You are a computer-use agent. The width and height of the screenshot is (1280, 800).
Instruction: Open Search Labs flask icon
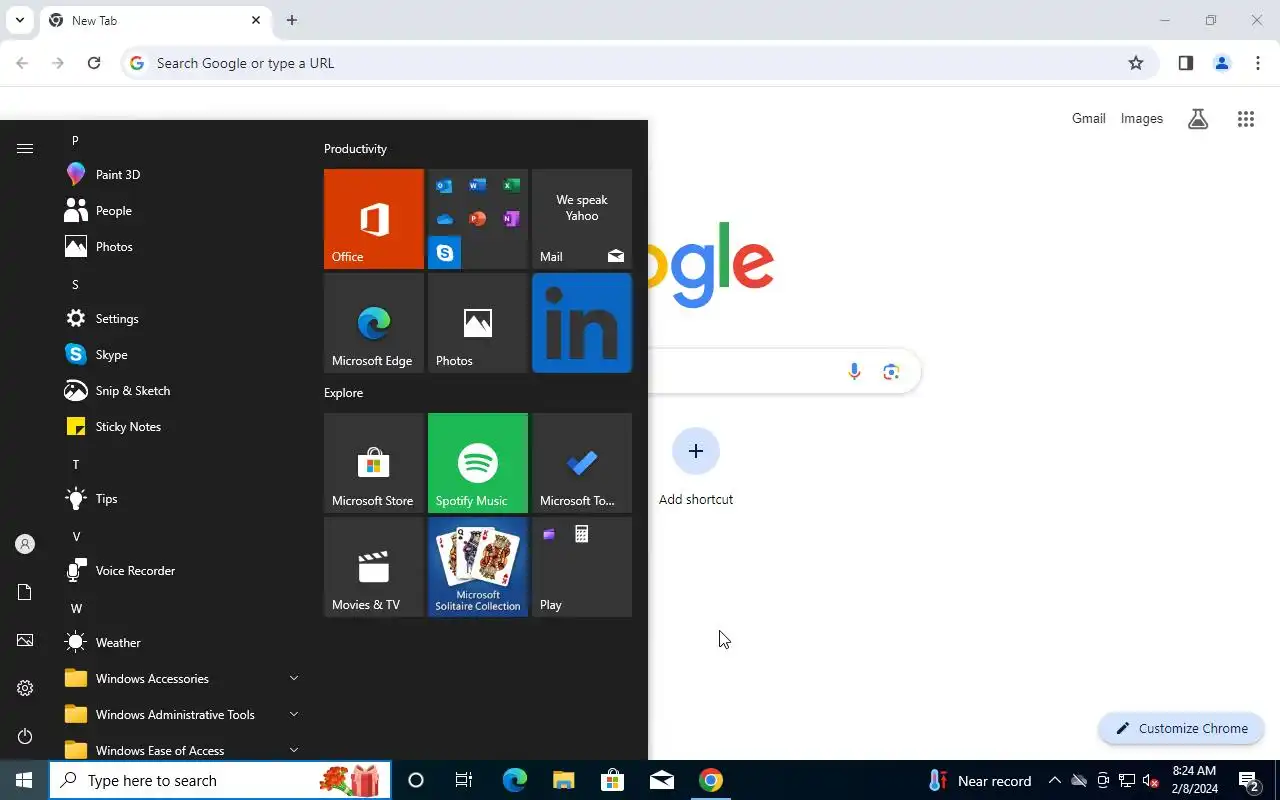(1198, 119)
